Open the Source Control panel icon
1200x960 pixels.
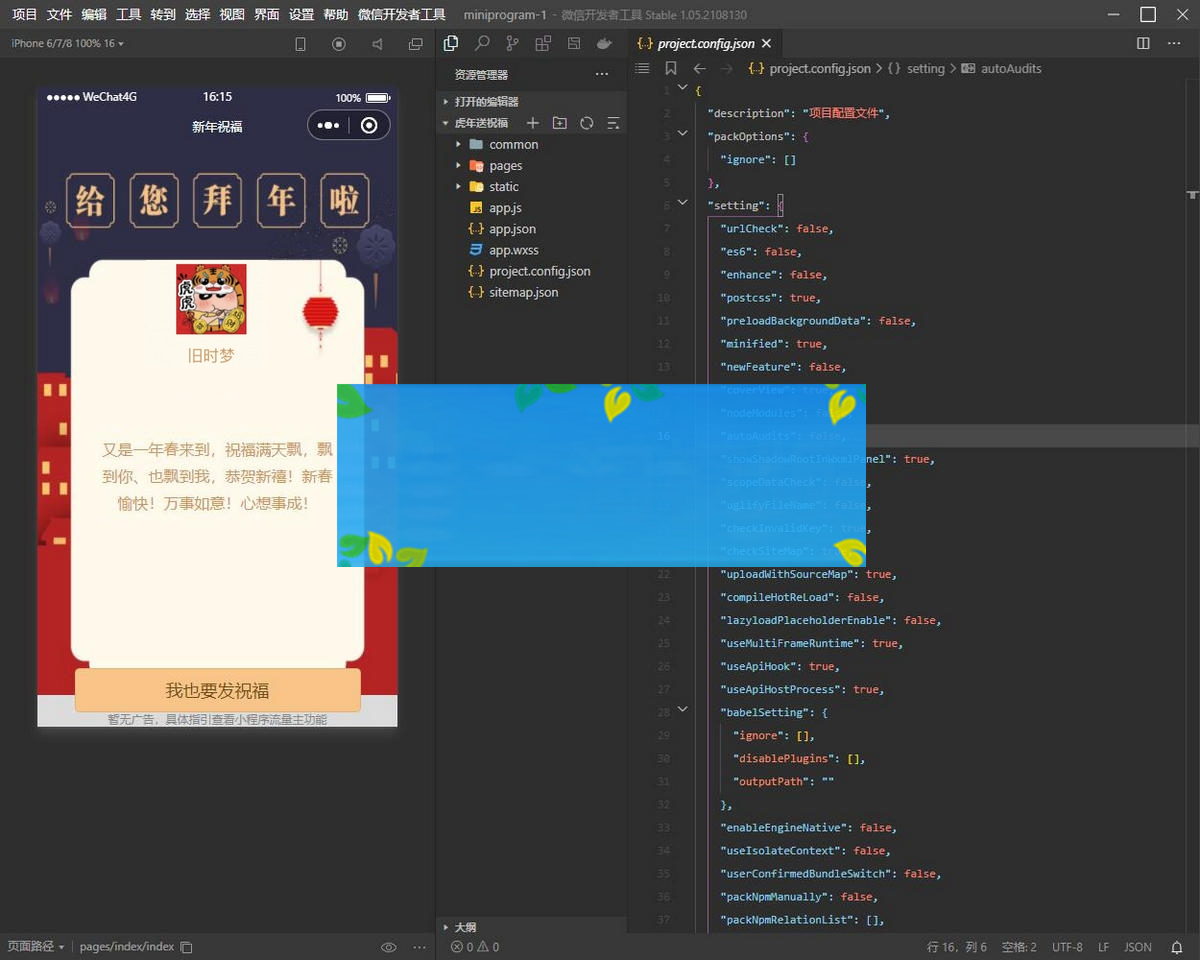coord(512,44)
